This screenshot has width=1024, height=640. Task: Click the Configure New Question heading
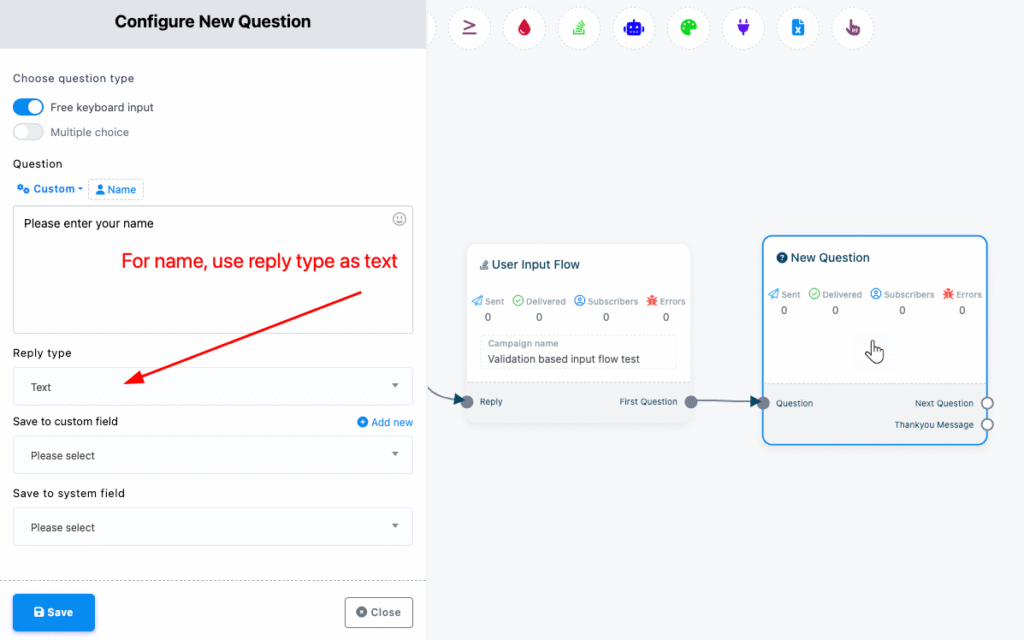213,22
